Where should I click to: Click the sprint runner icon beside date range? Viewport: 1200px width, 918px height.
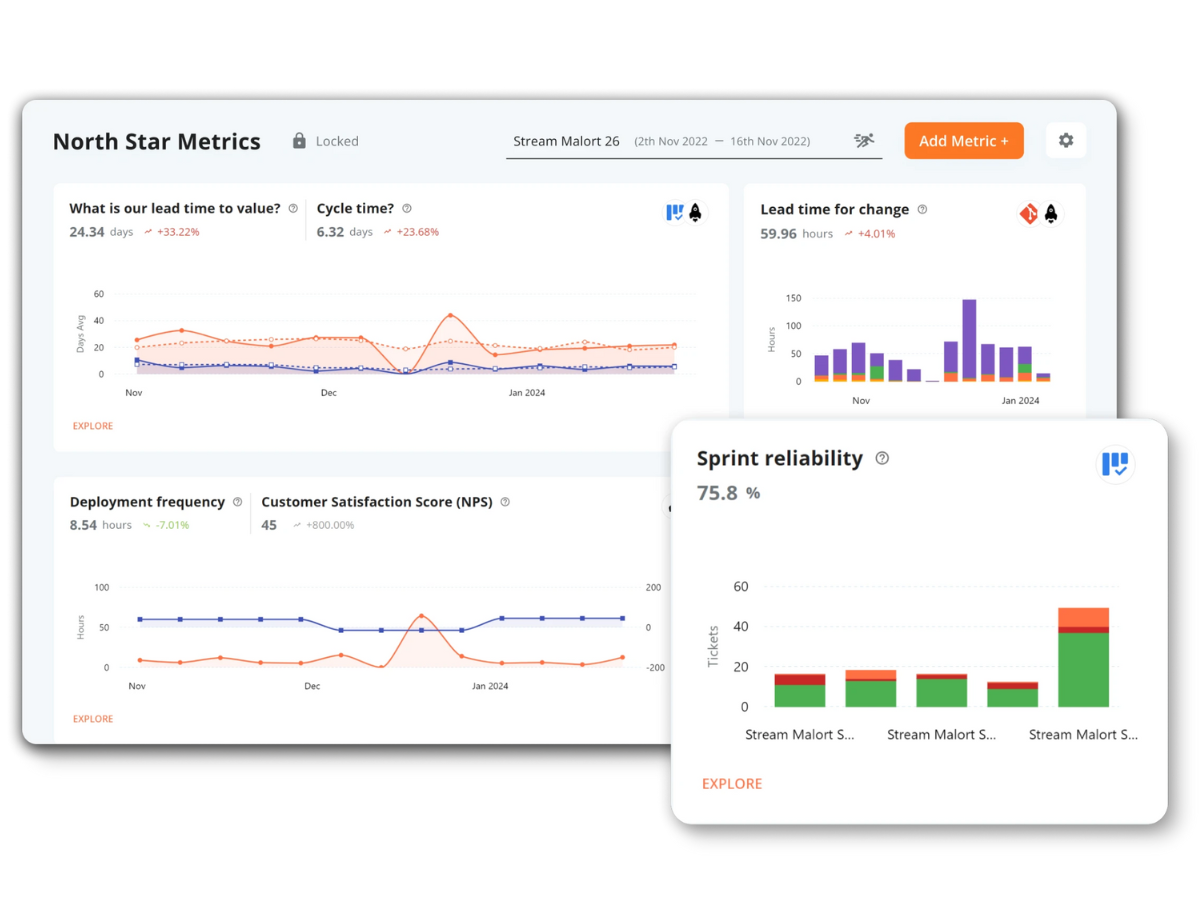coord(864,141)
